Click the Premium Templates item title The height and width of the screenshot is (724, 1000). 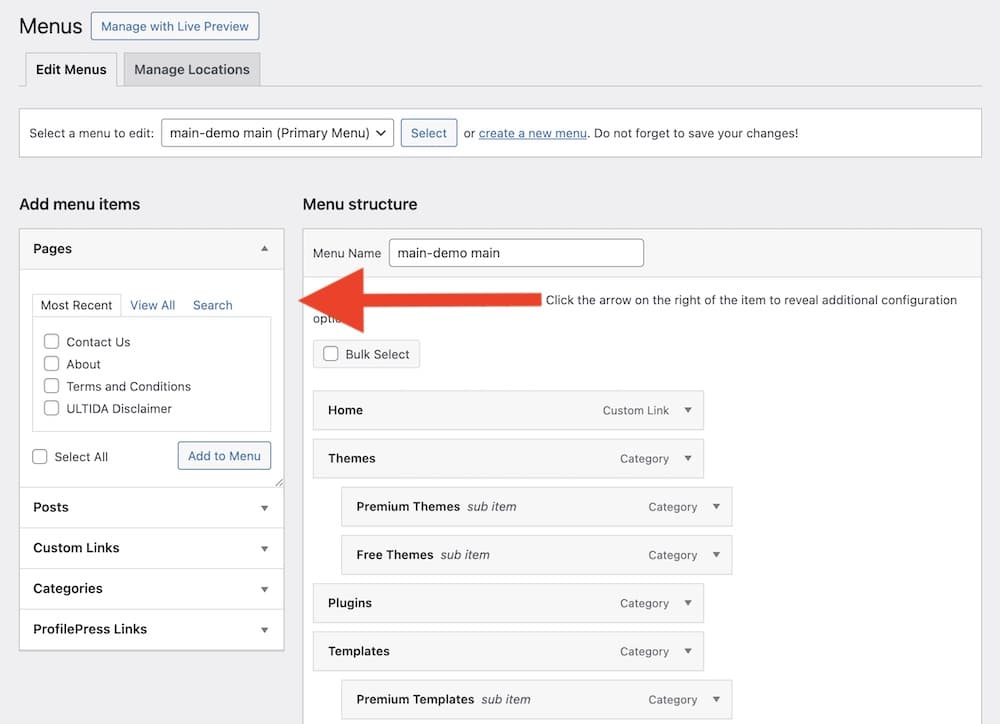point(415,700)
